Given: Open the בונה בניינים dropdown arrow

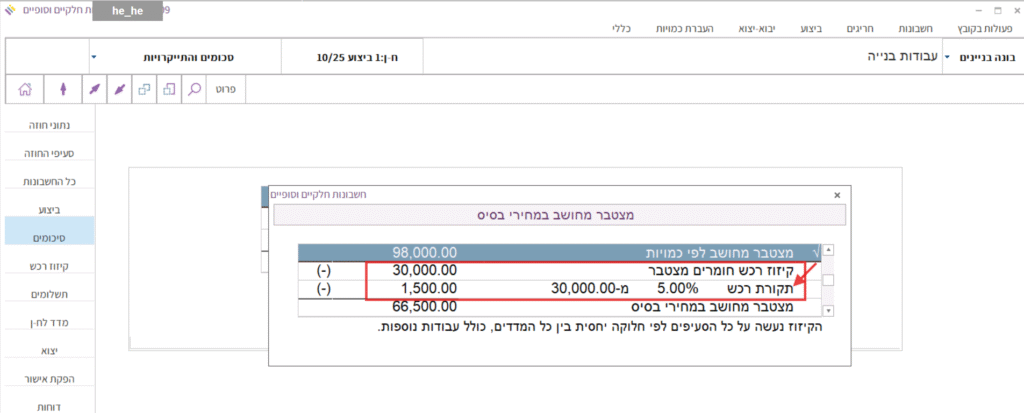Looking at the screenshot, I should 947,57.
